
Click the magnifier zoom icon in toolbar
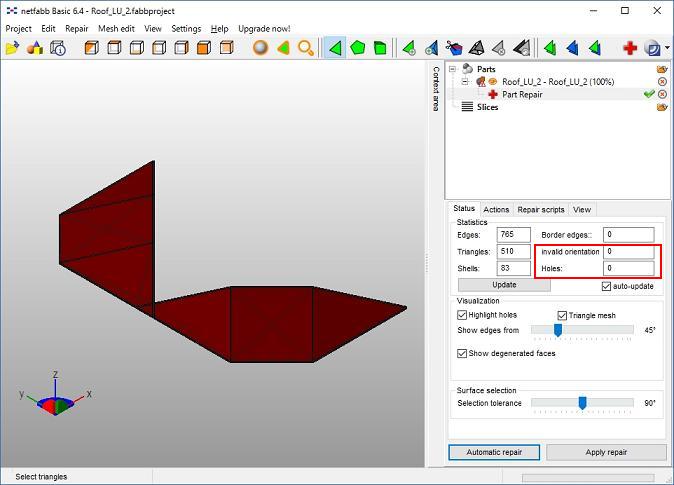(x=306, y=48)
